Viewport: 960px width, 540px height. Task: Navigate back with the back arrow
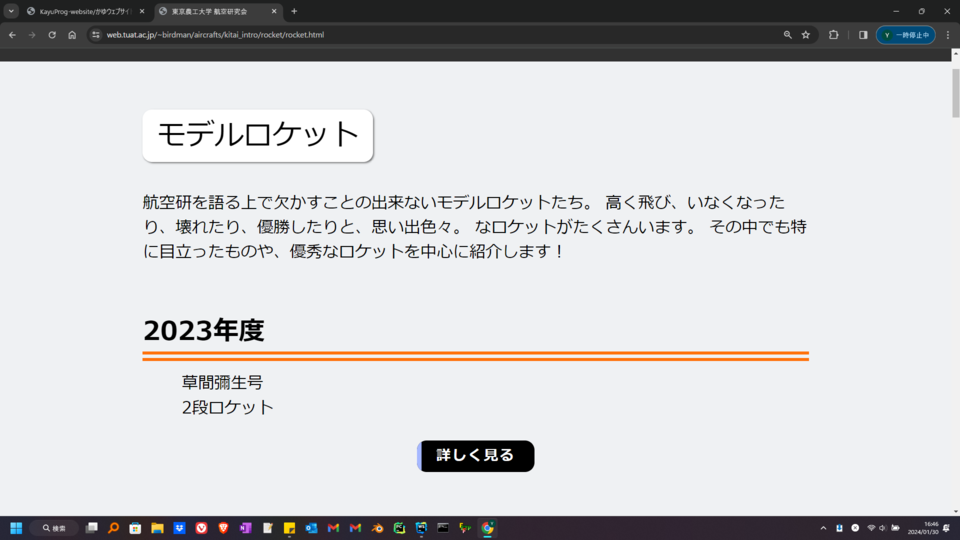pos(12,35)
